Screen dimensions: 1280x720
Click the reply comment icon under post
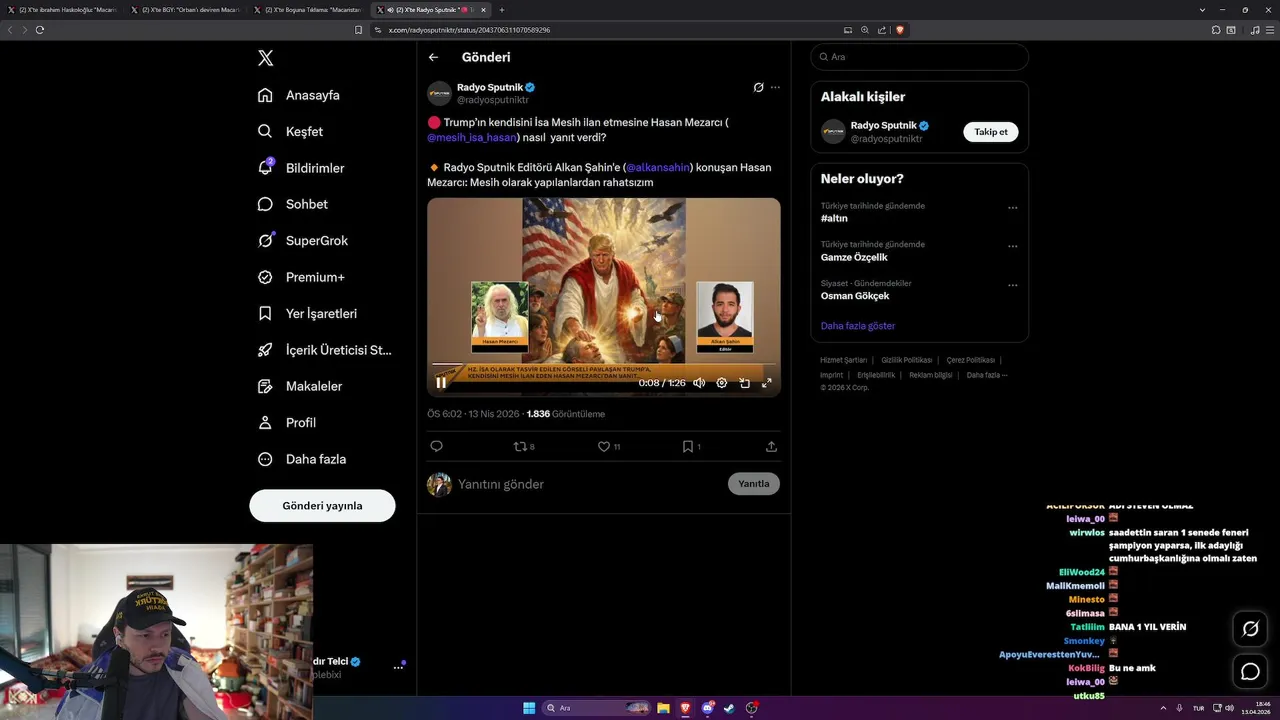(436, 446)
